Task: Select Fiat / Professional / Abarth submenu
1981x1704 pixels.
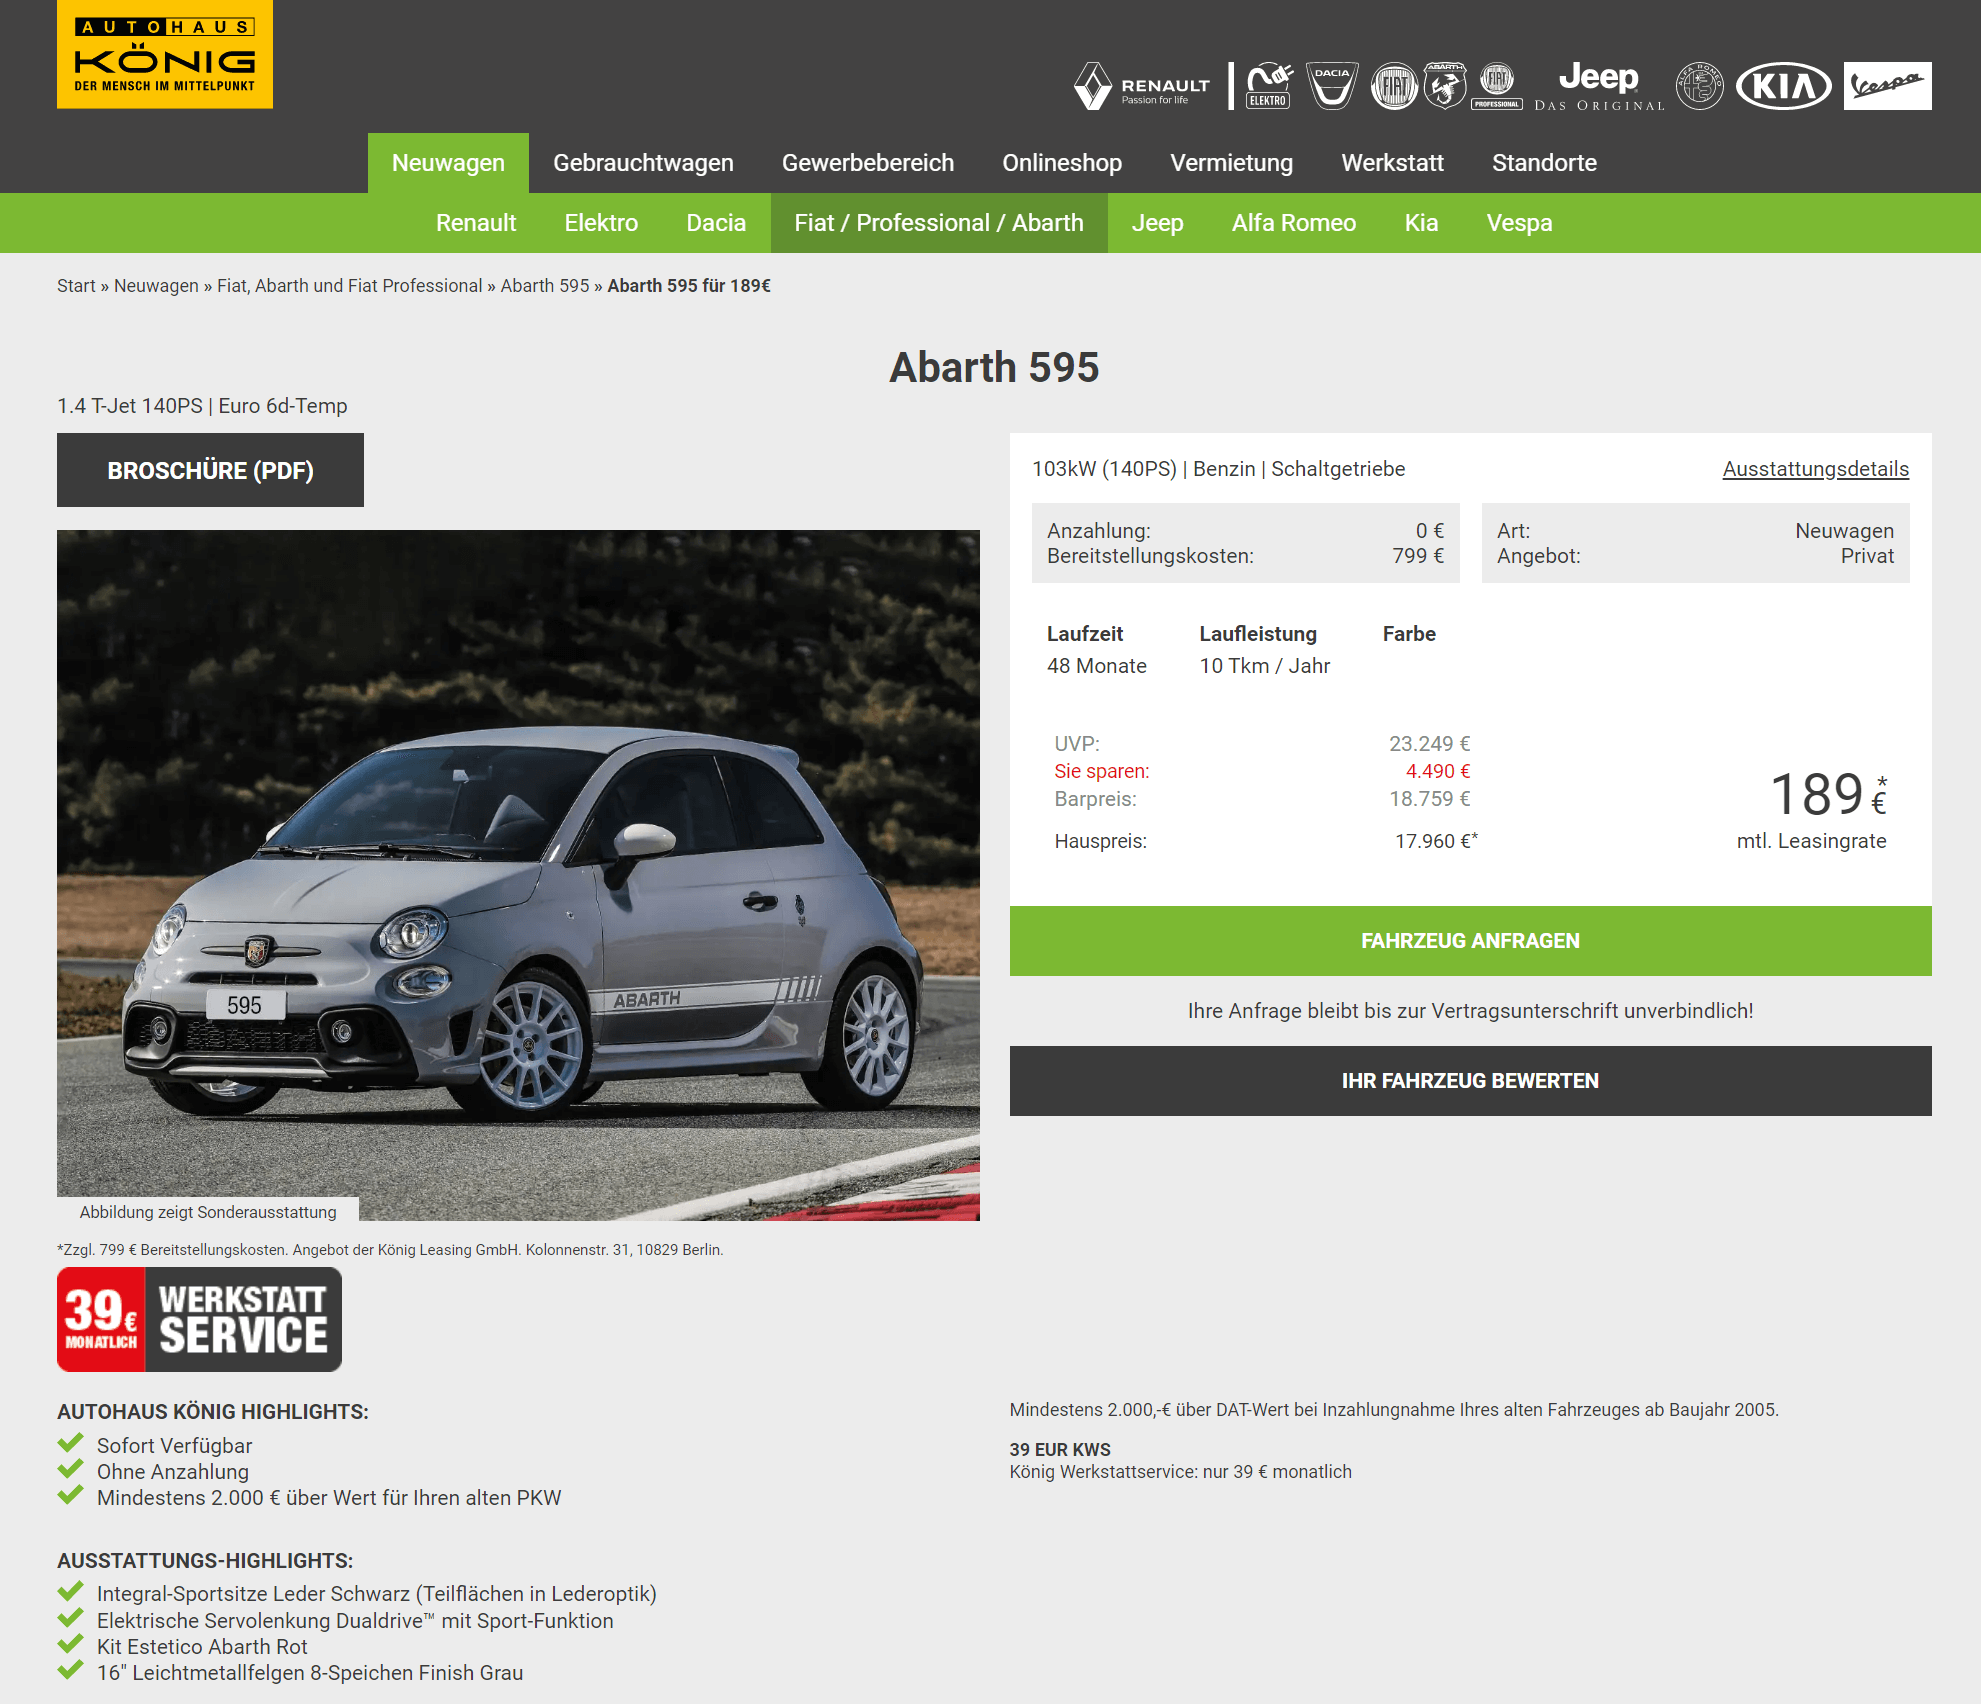Action: [939, 223]
